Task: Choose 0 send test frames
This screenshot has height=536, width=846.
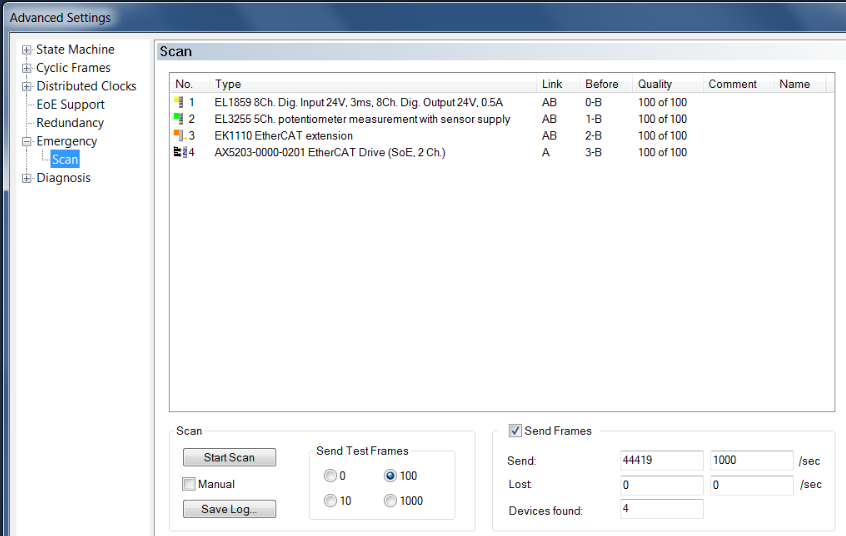Action: point(330,476)
